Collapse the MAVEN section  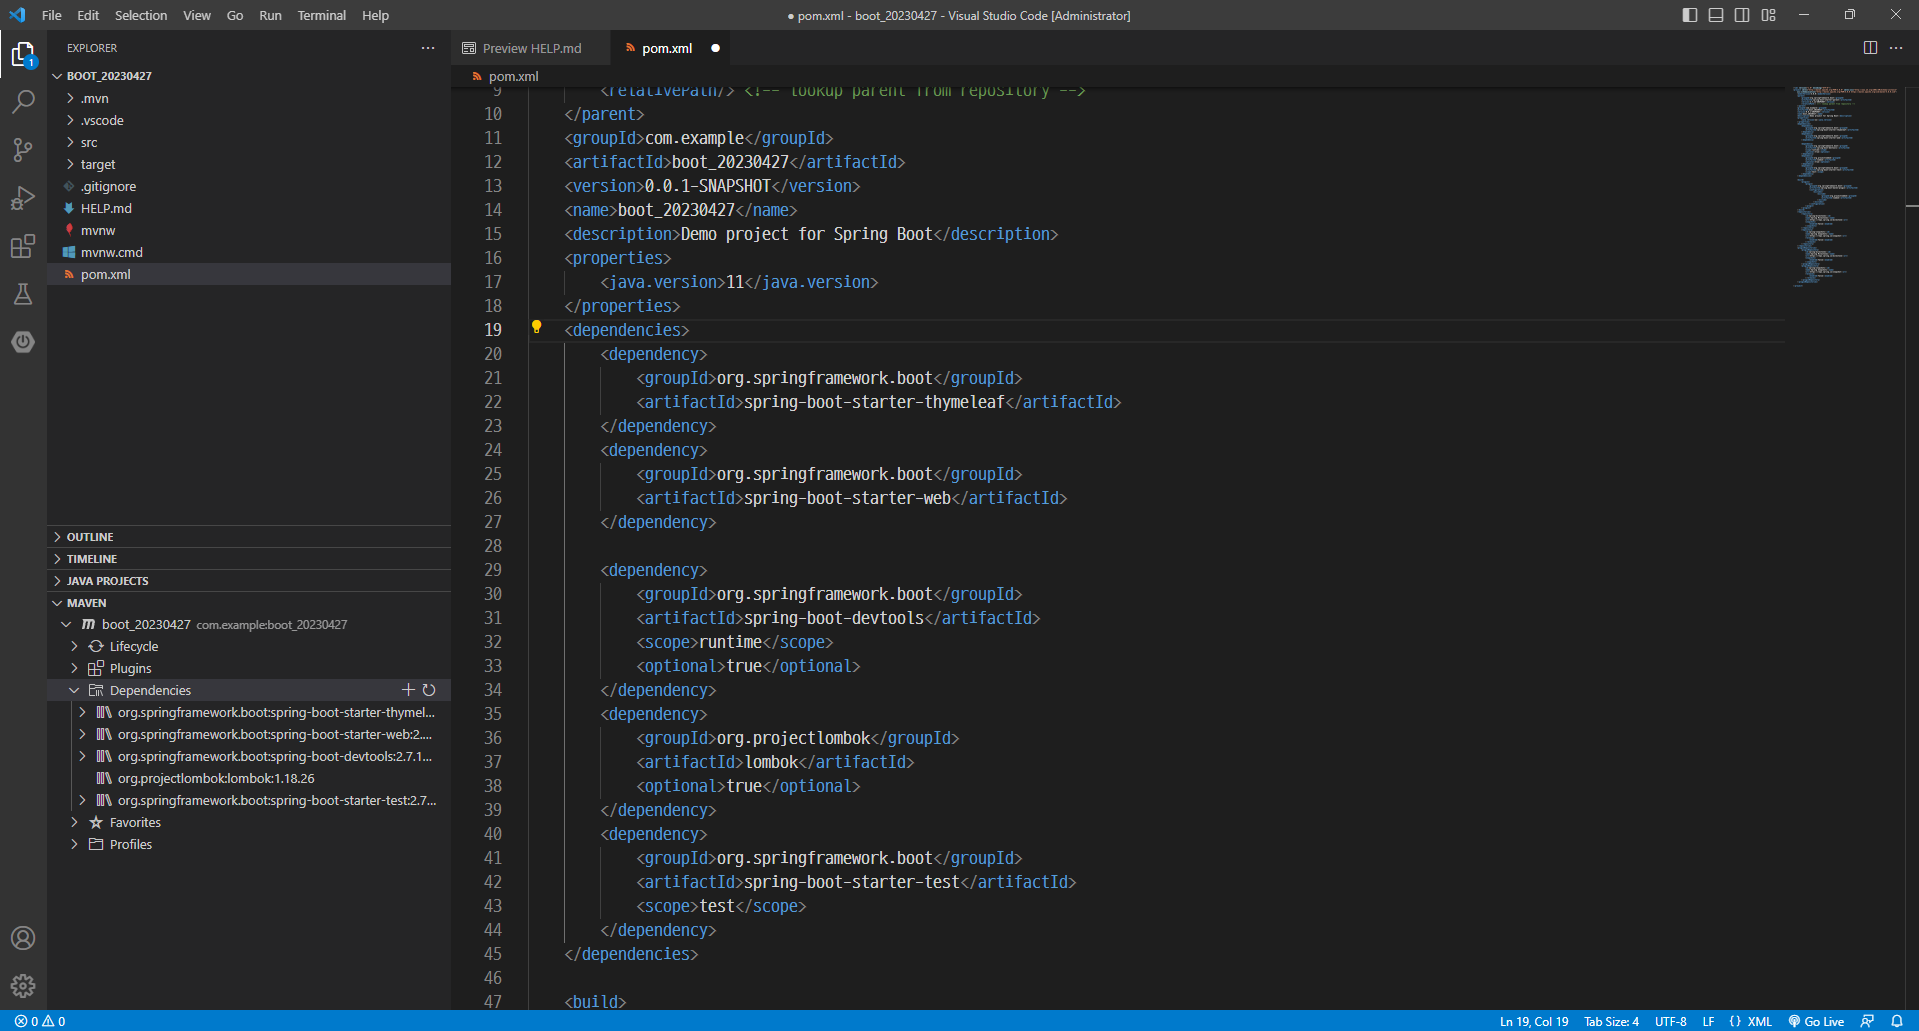coord(248,603)
